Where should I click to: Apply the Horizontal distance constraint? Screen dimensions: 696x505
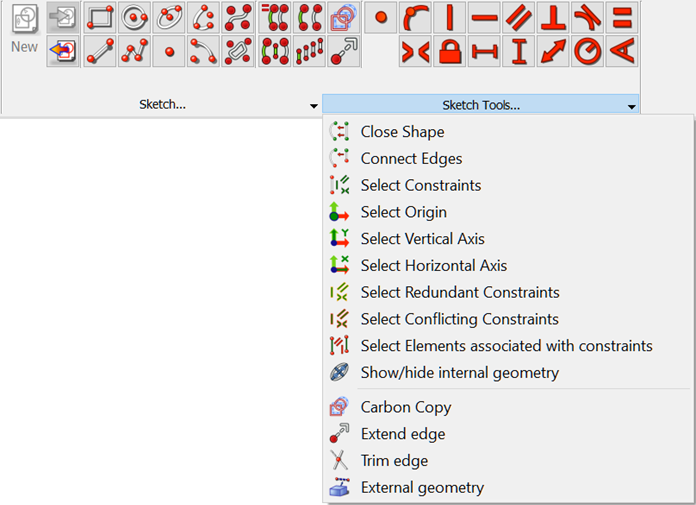(484, 51)
